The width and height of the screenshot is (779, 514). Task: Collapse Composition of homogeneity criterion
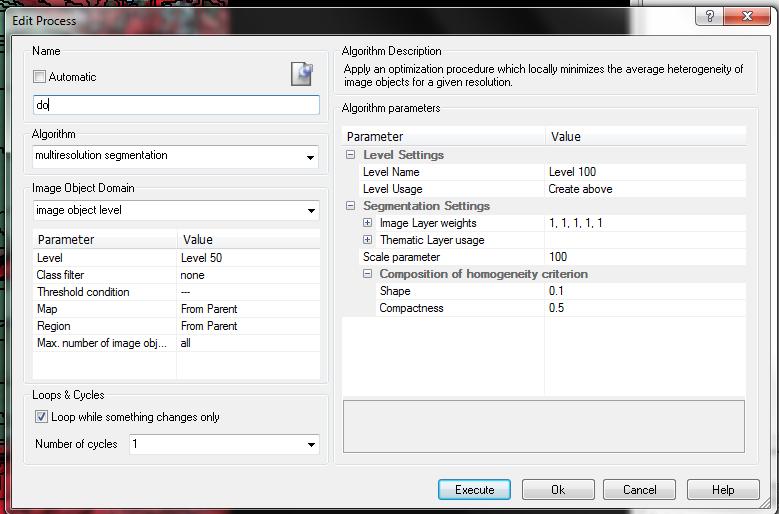pos(368,274)
